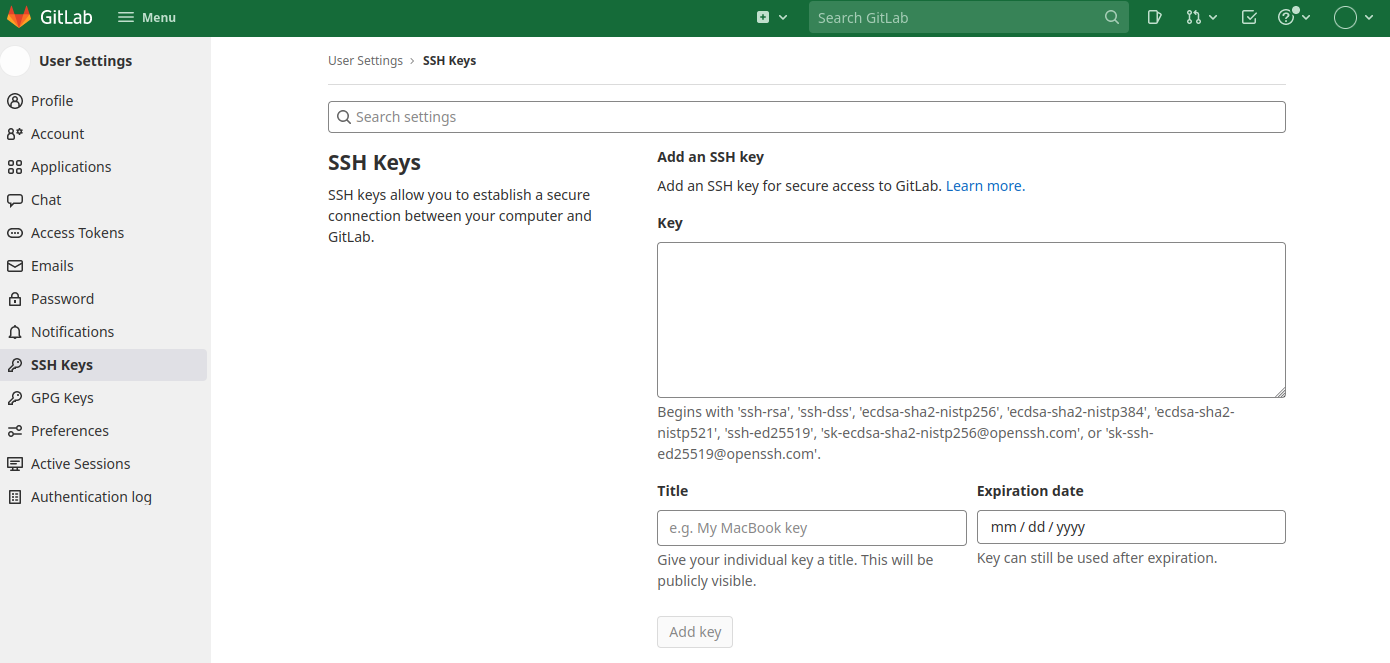
Task: Open Active Sessions in sidebar
Action: pos(80,464)
